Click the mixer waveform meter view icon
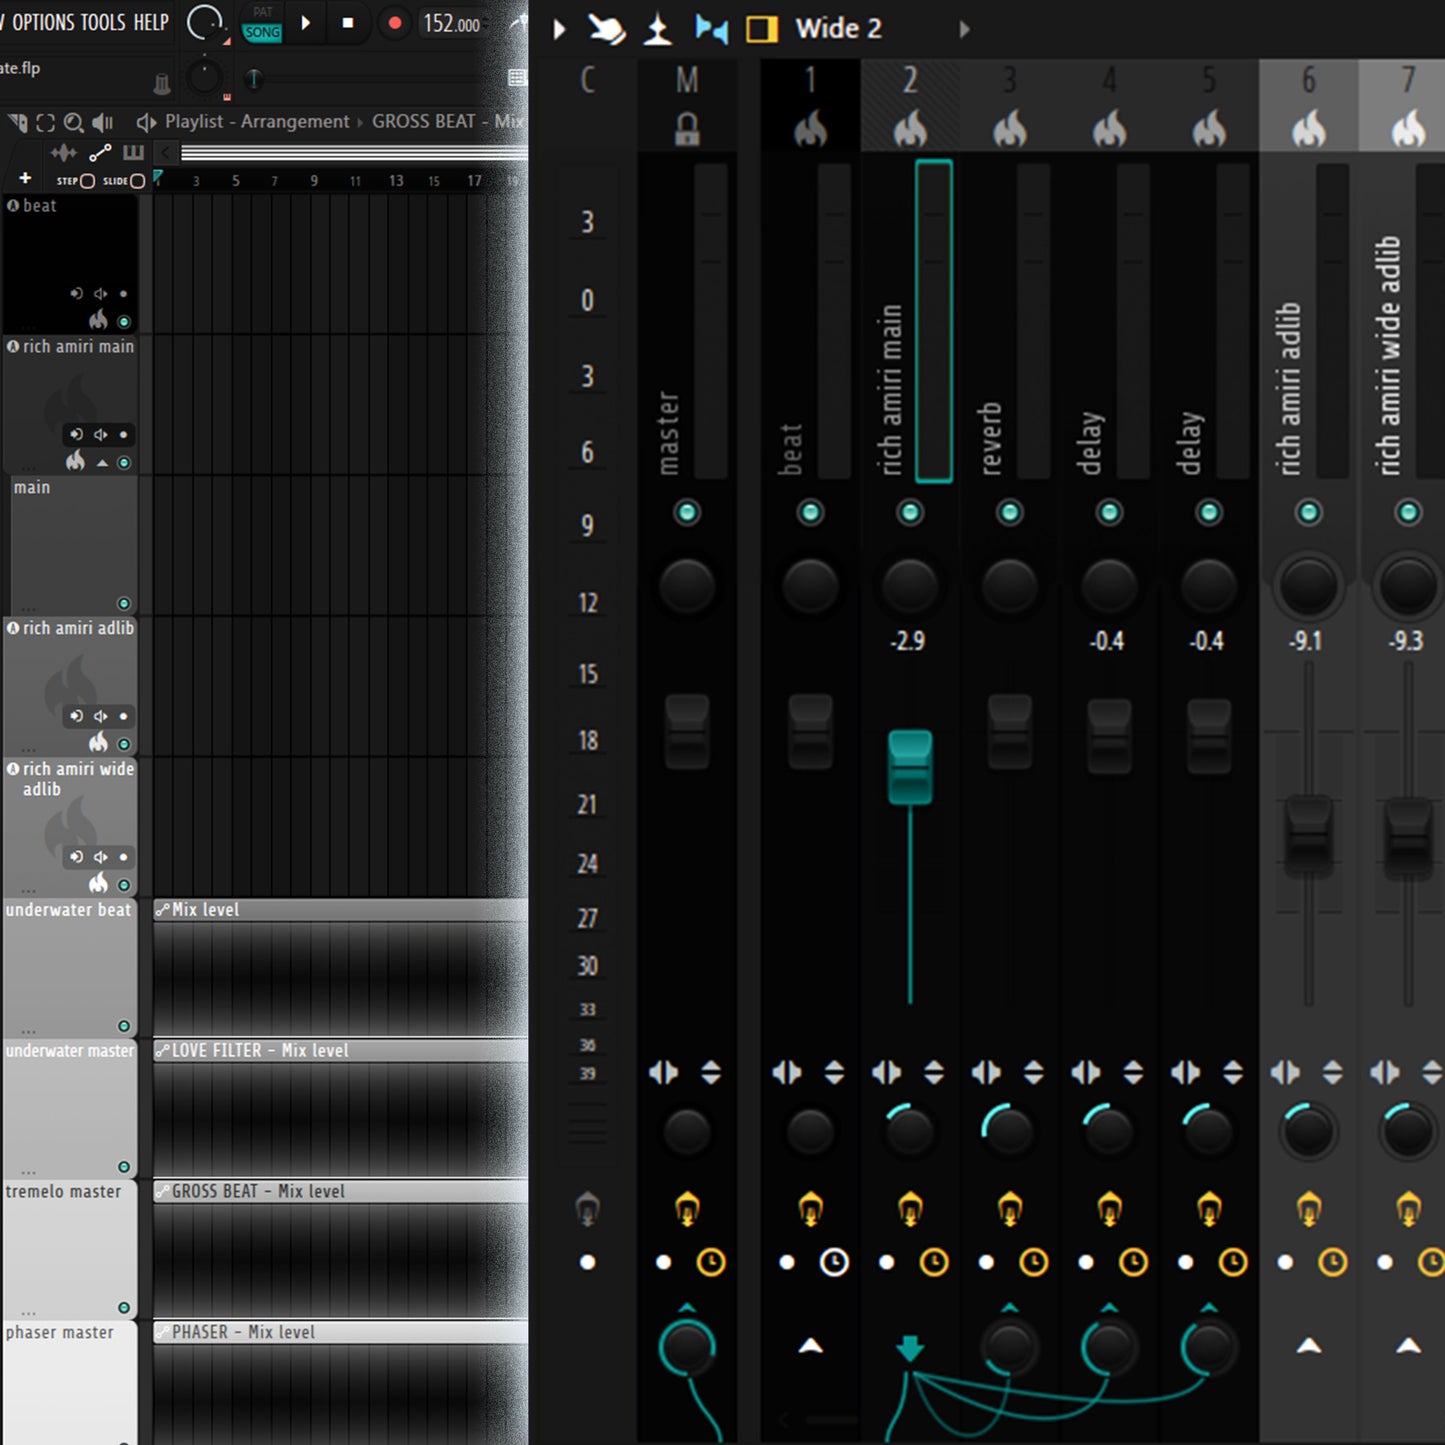 pos(658,29)
